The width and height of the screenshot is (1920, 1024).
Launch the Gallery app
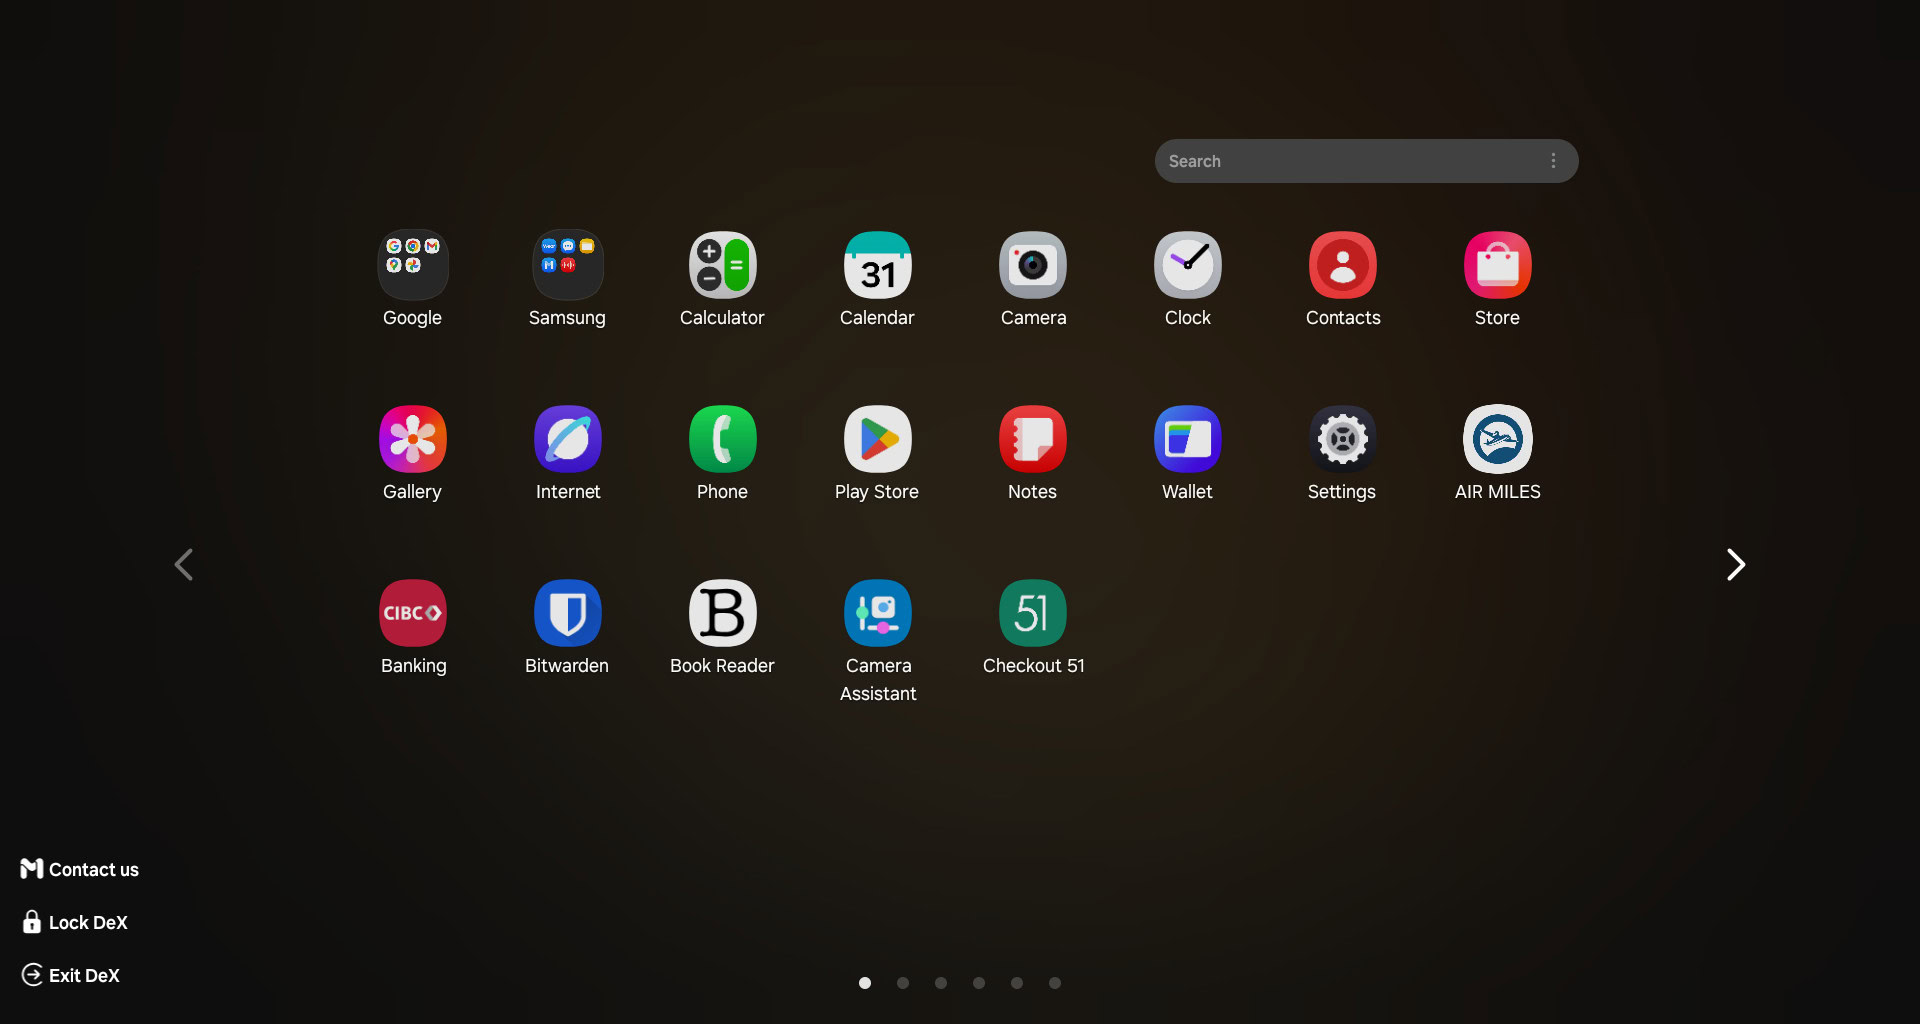pyautogui.click(x=413, y=439)
